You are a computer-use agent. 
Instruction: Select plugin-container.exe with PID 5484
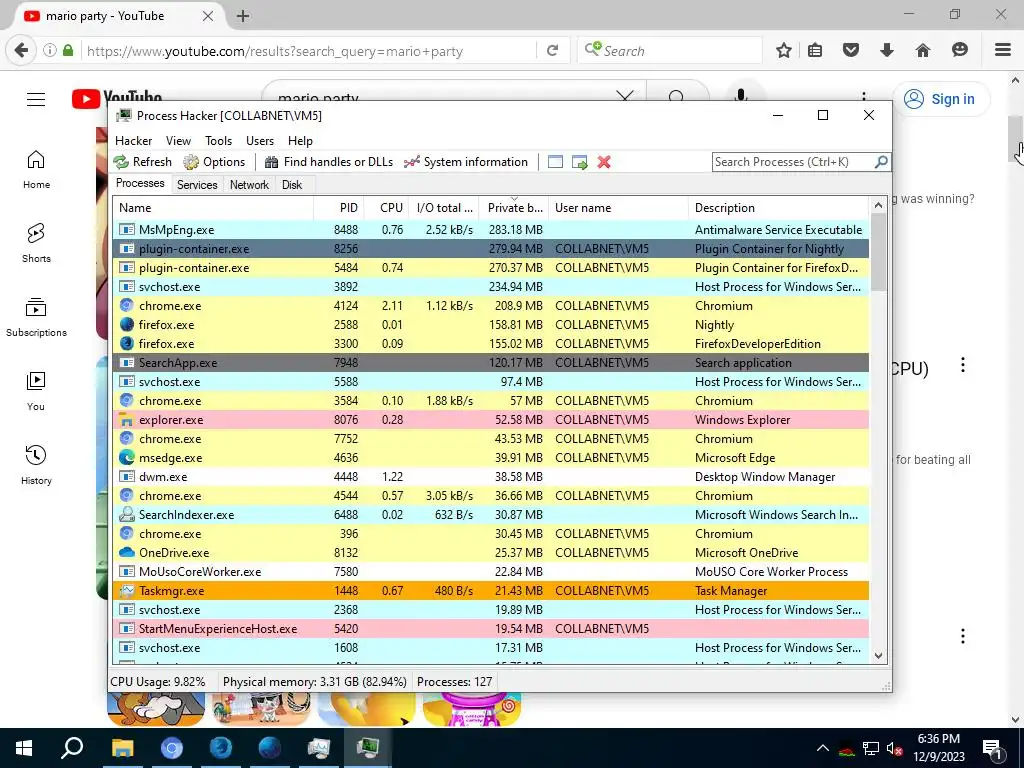[x=490, y=268]
